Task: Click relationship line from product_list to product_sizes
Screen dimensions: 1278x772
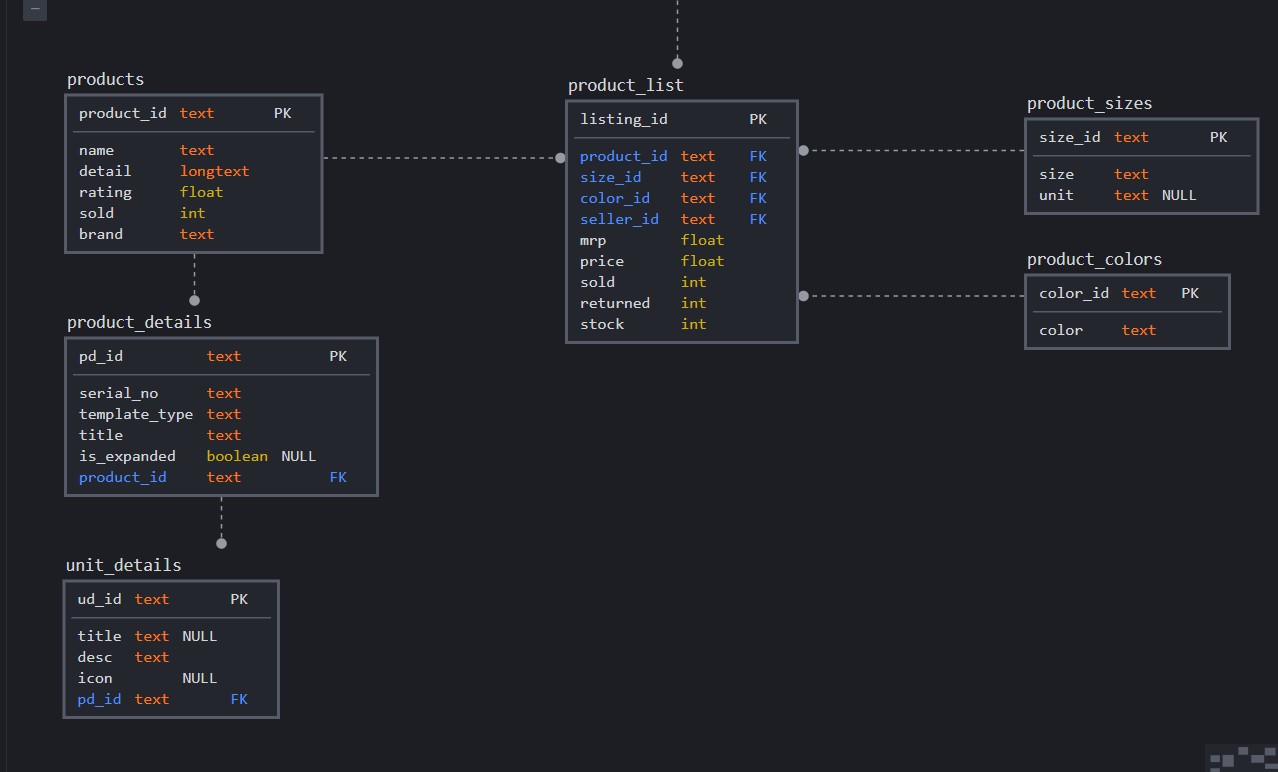Action: coord(912,150)
